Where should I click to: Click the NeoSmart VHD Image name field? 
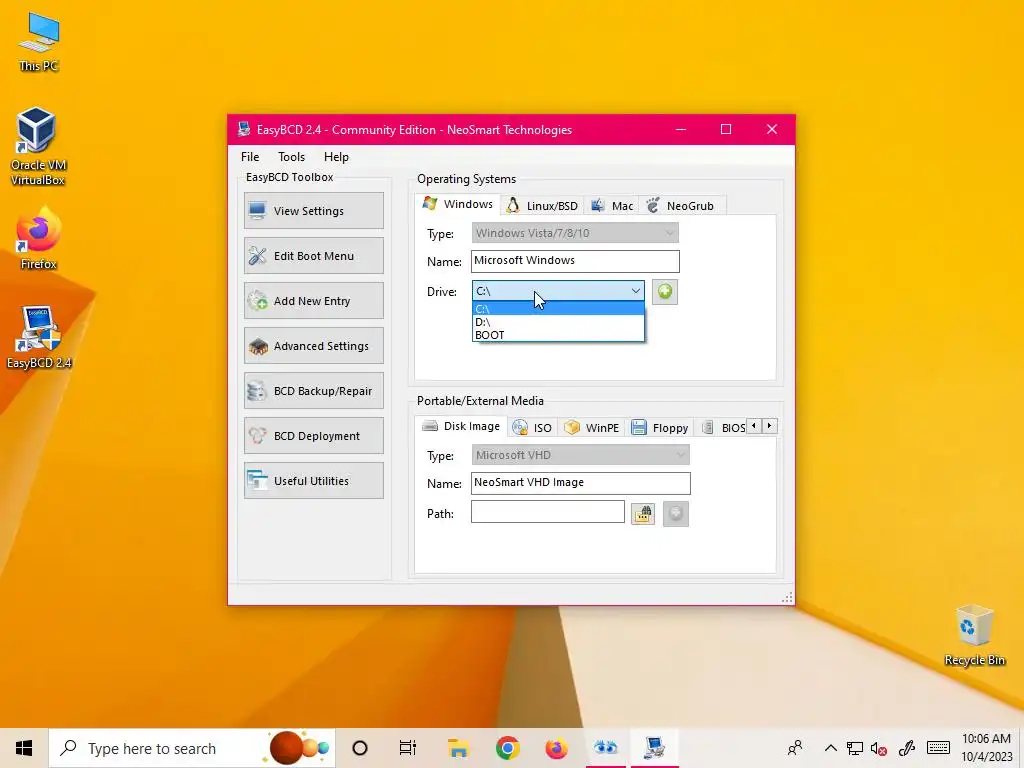(580, 483)
